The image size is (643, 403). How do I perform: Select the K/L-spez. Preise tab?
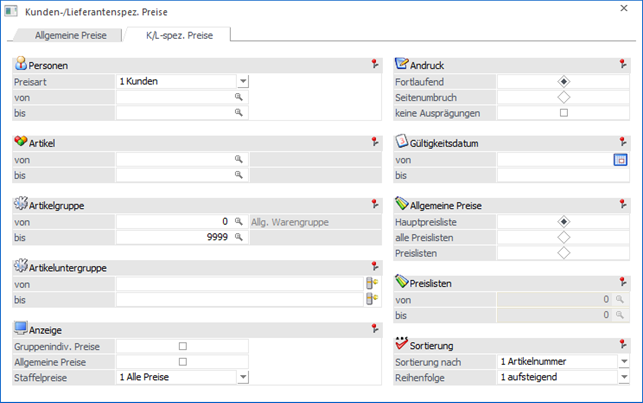(x=178, y=35)
